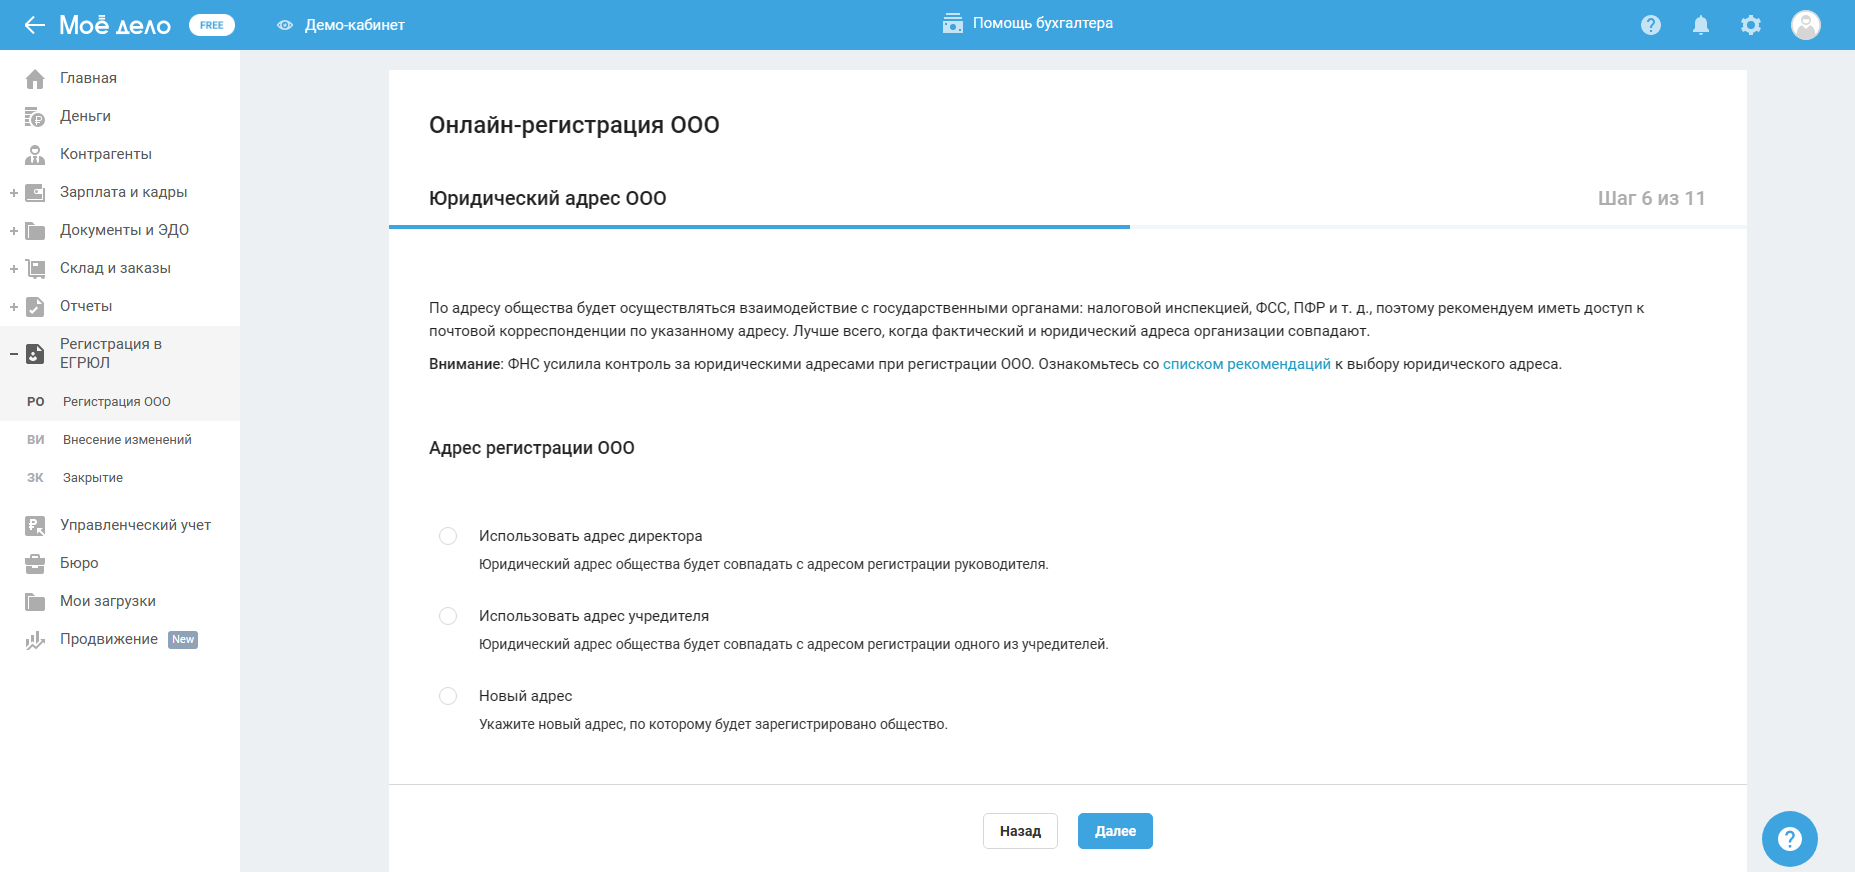
Task: Expand the Документы и ЭДО section
Action: (x=14, y=231)
